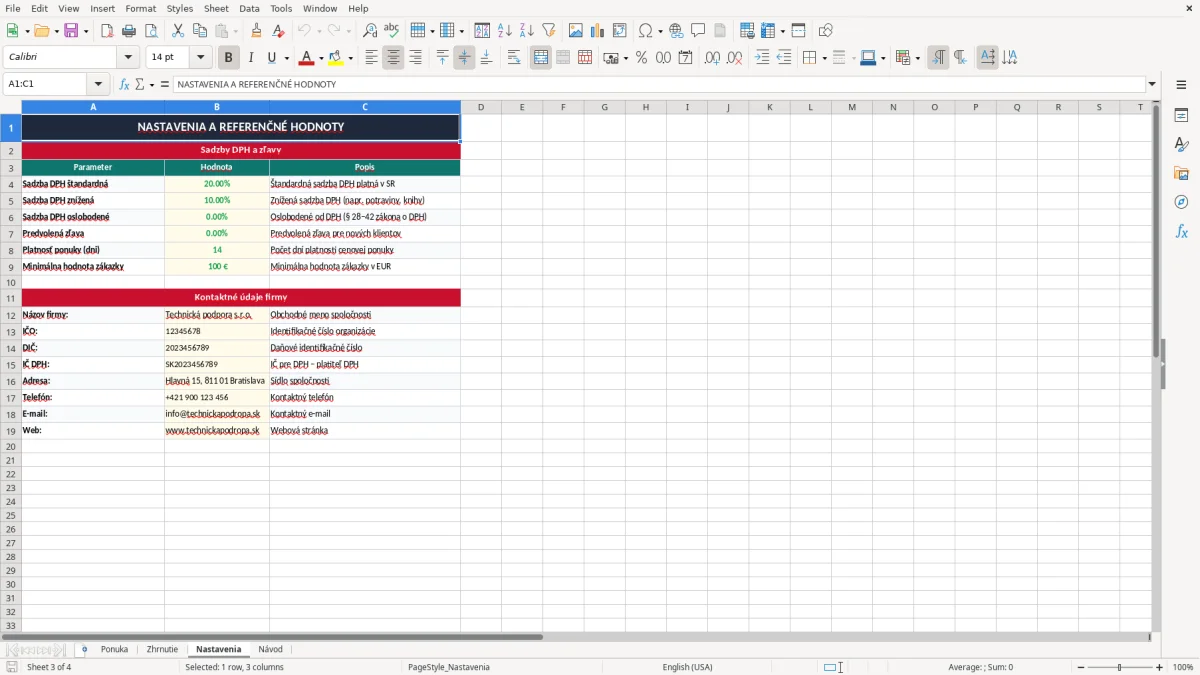
Task: Click into the formula input line
Action: pos(658,84)
